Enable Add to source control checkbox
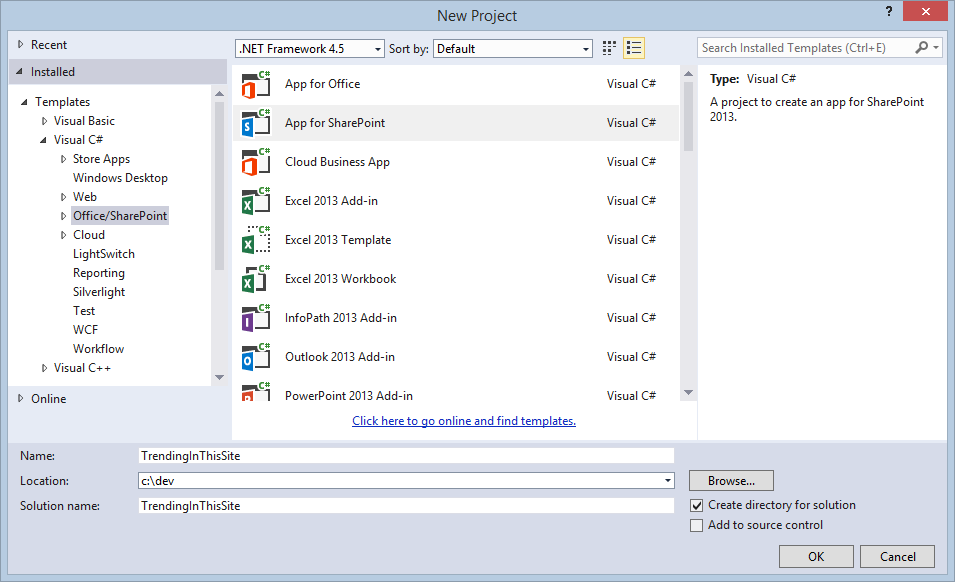The image size is (955, 582). pos(697,525)
